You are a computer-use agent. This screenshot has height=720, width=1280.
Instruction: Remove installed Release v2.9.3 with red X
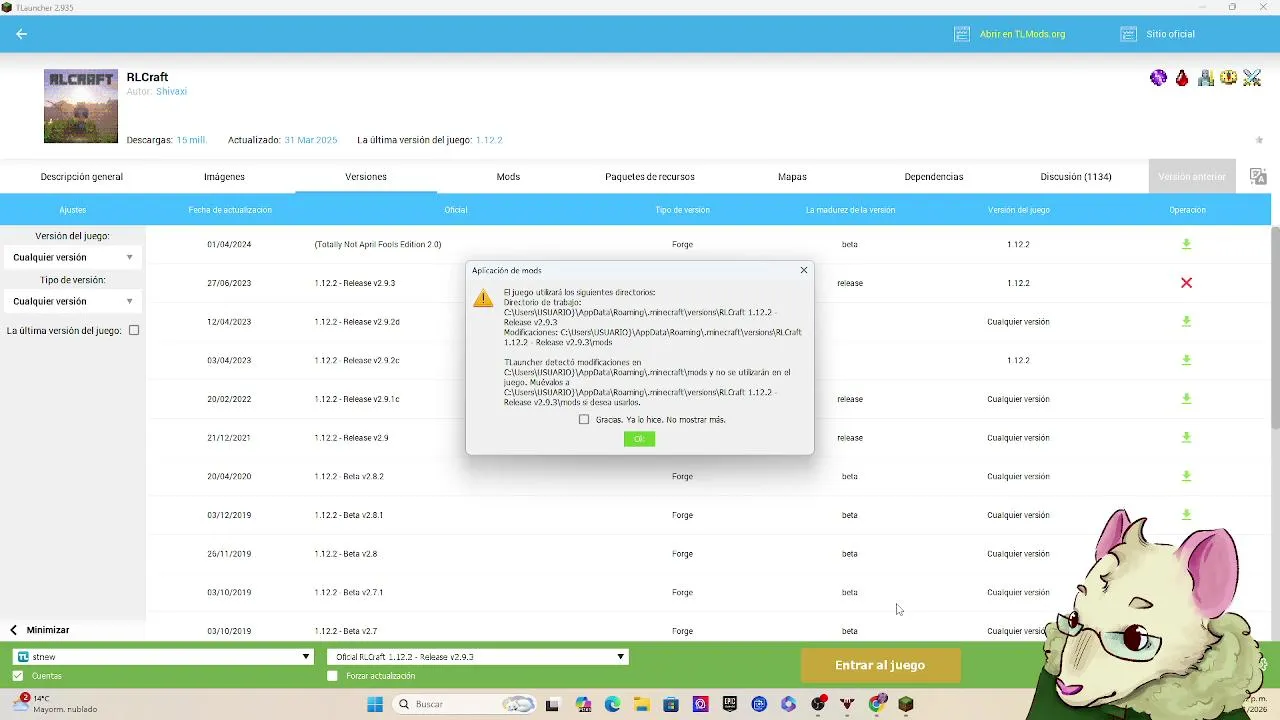[1186, 283]
